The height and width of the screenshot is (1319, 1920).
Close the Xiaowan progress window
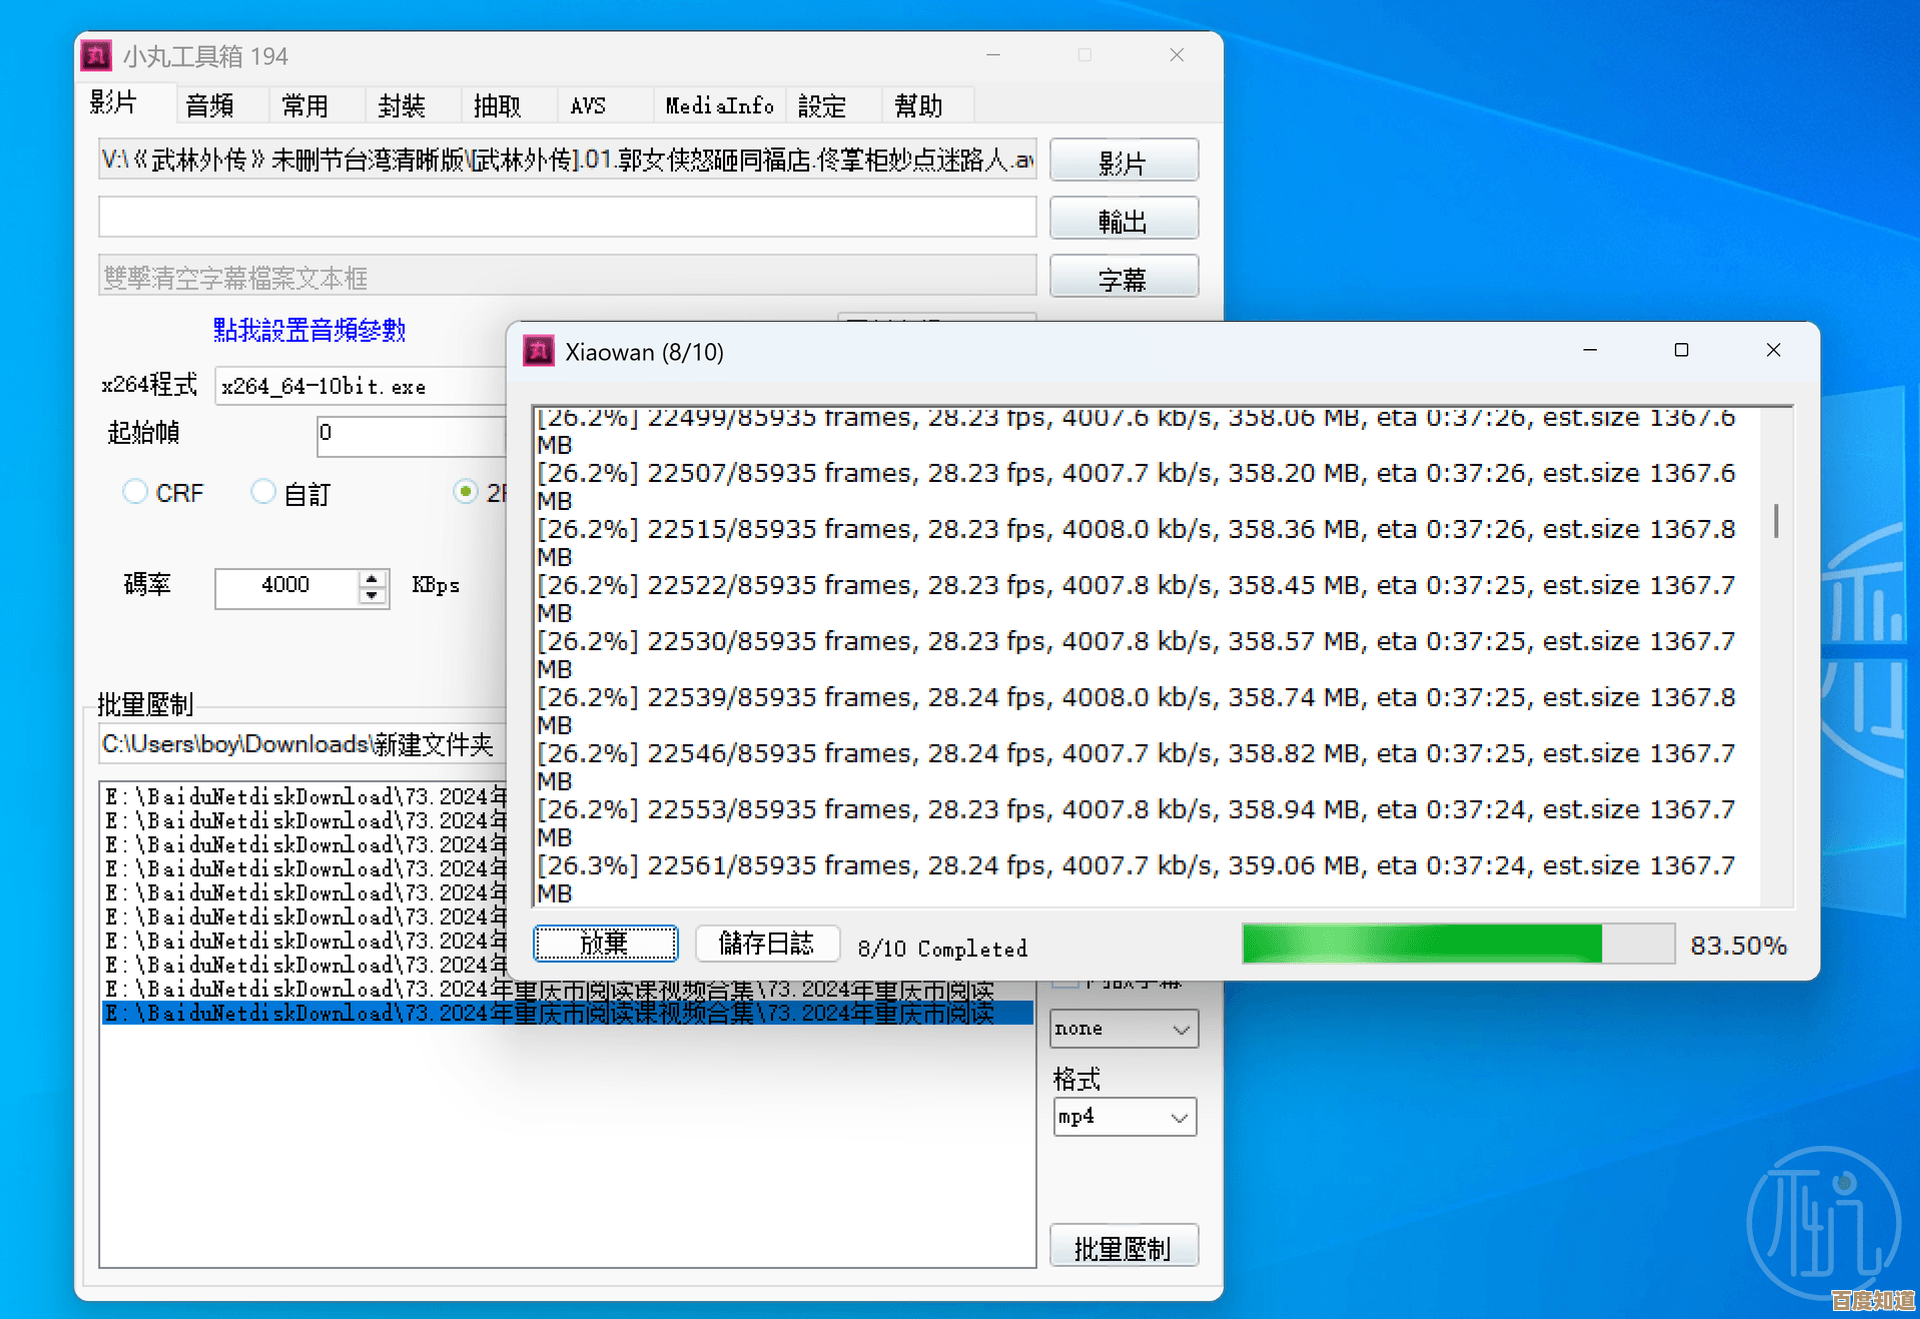[1773, 350]
